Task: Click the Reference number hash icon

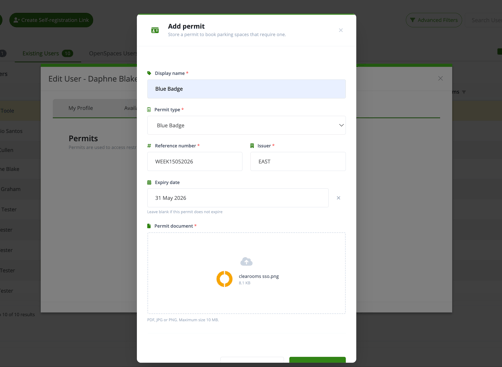Action: [149, 146]
